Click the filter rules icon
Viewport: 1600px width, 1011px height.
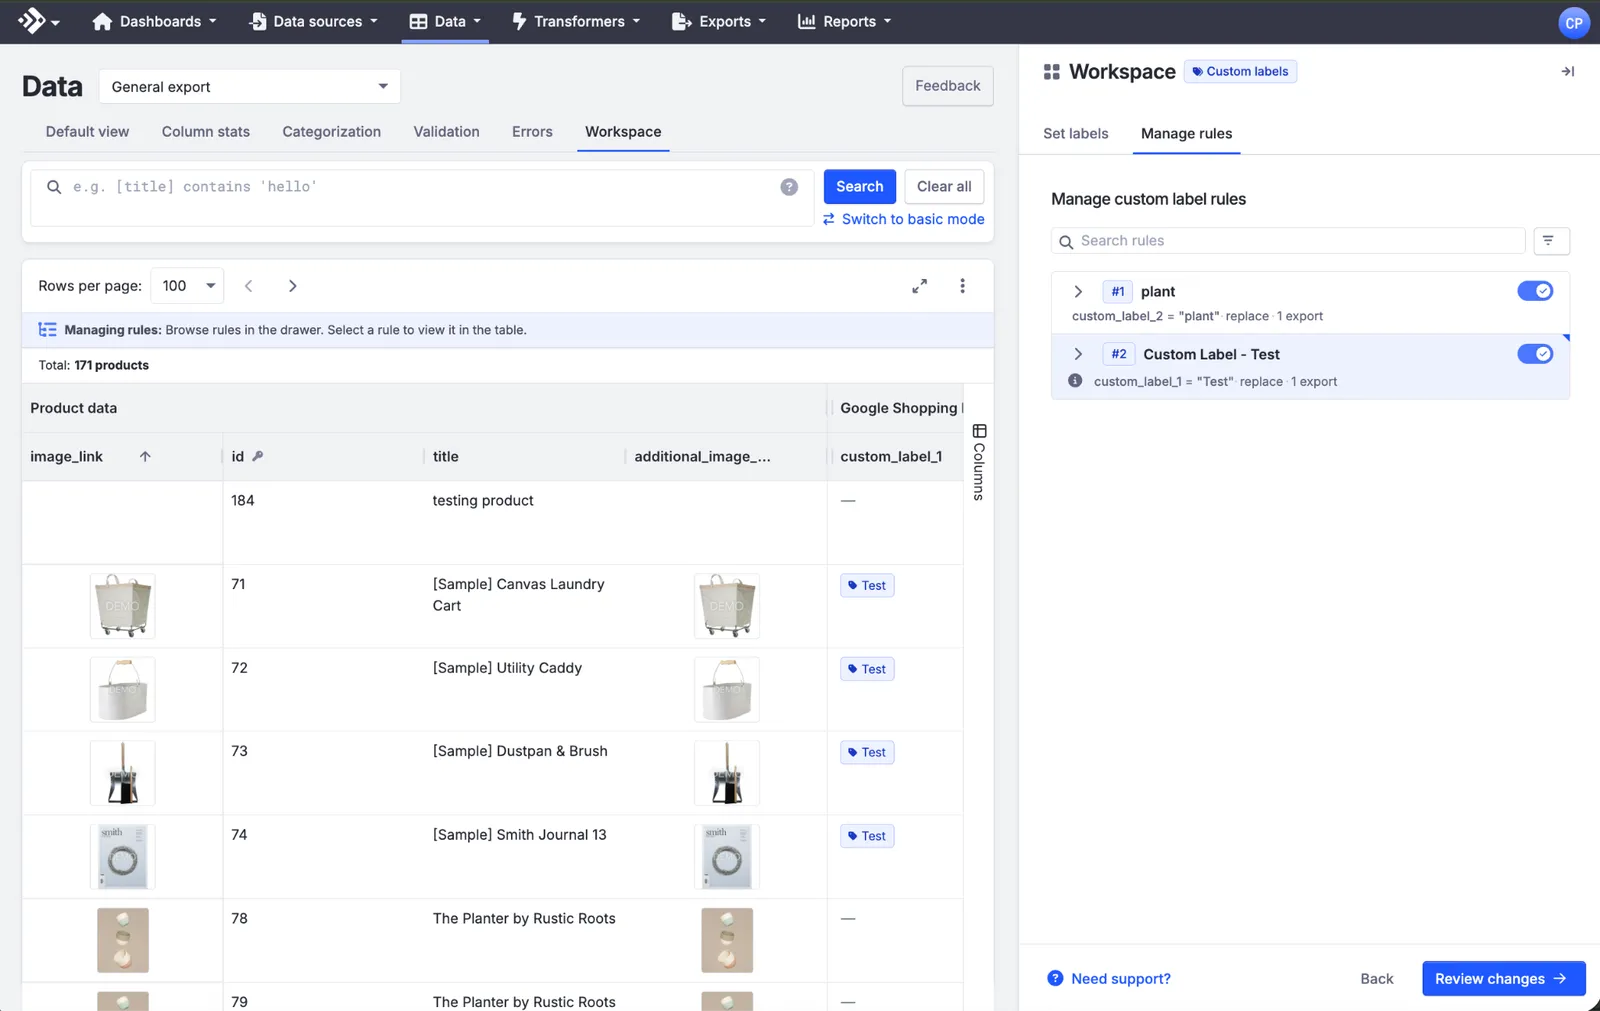click(x=1551, y=241)
